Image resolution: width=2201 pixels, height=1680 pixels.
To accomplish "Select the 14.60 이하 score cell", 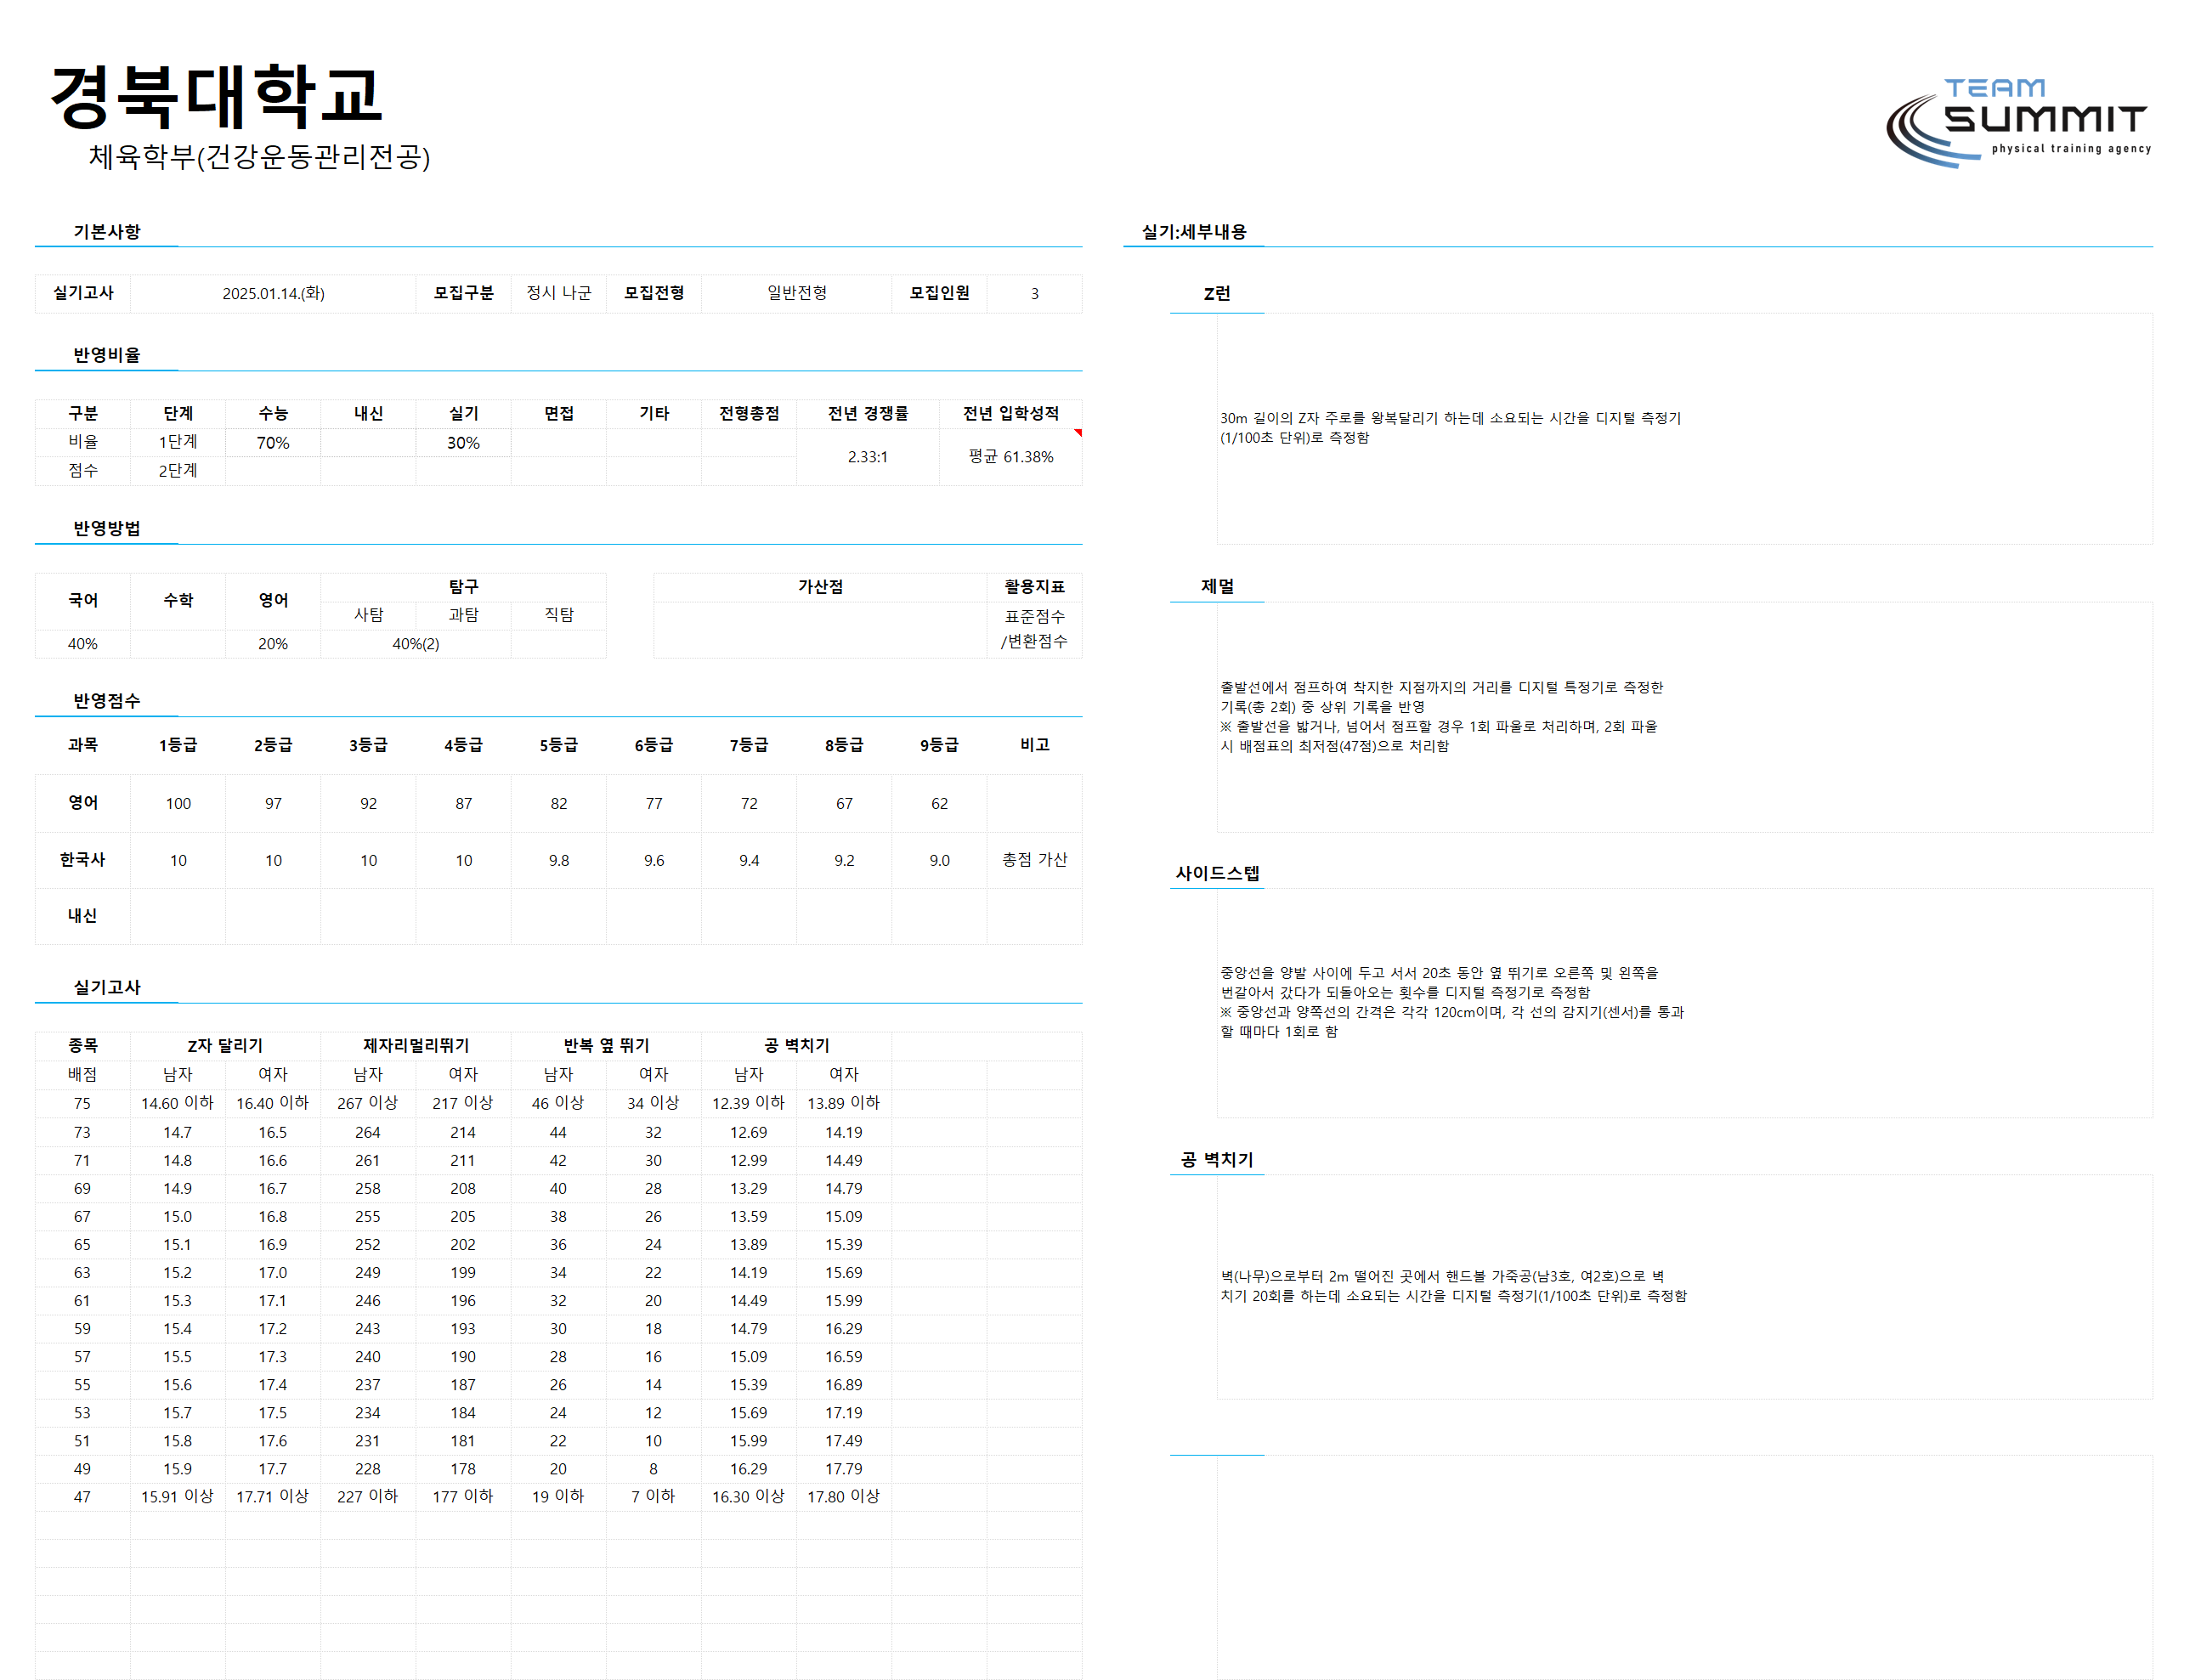I will (177, 1103).
